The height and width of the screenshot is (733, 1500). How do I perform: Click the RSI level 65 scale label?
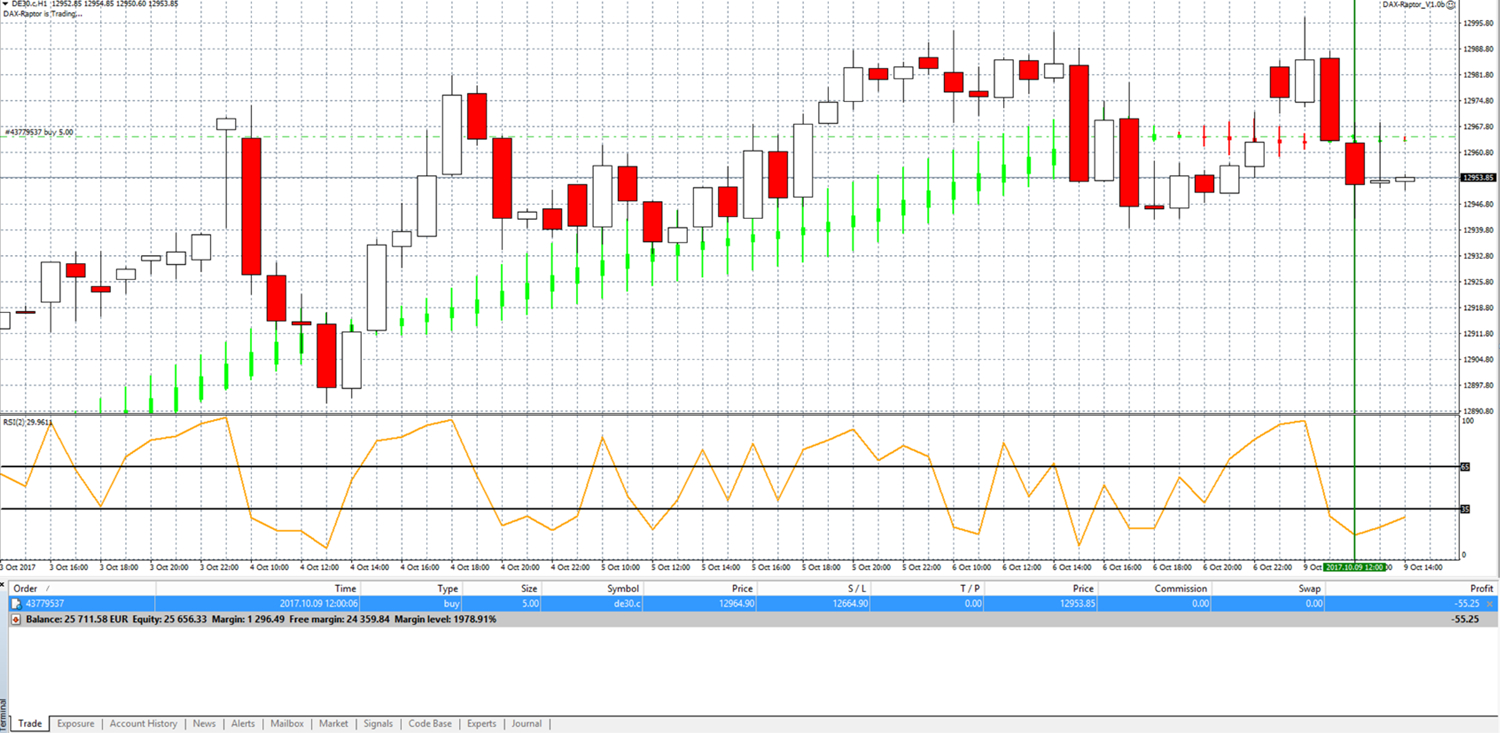point(1465,467)
